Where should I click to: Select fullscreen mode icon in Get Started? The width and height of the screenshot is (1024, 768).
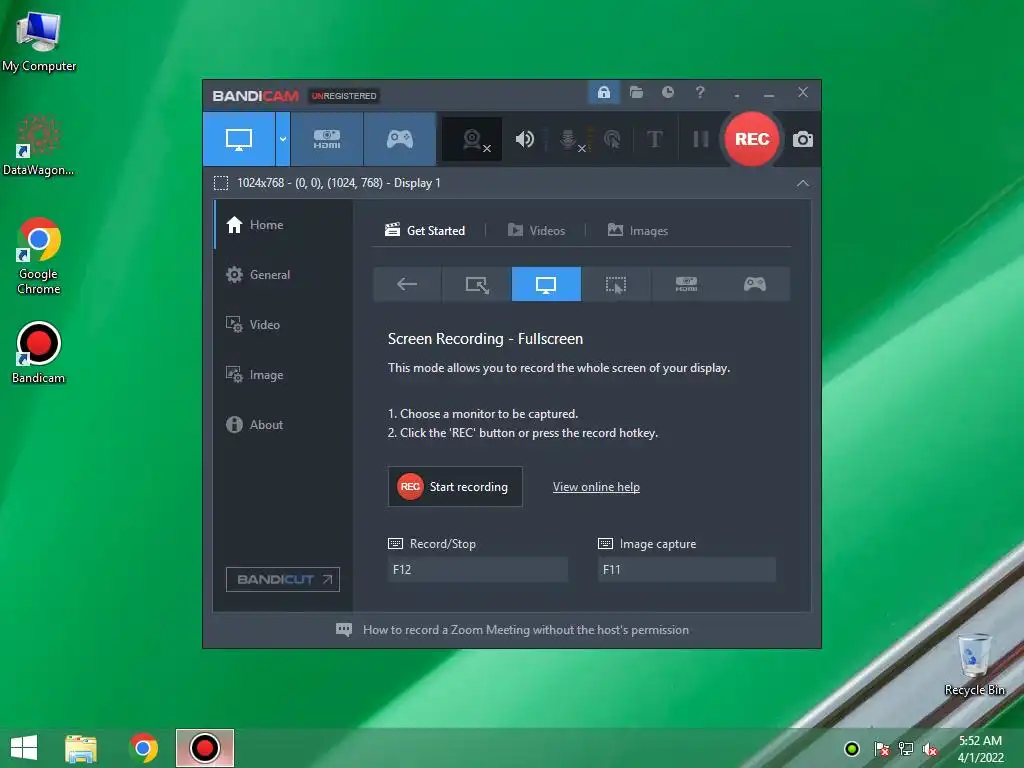(546, 284)
